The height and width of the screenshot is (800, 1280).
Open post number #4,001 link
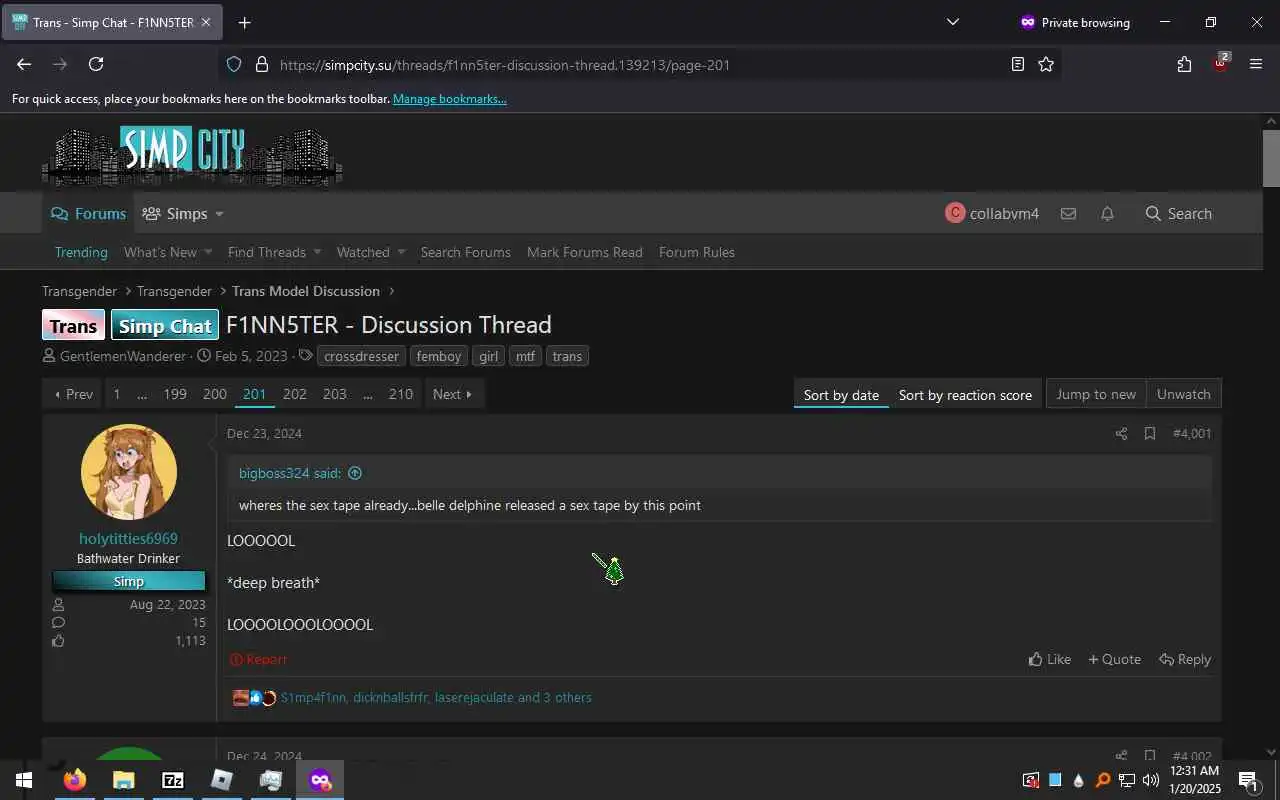click(1192, 433)
